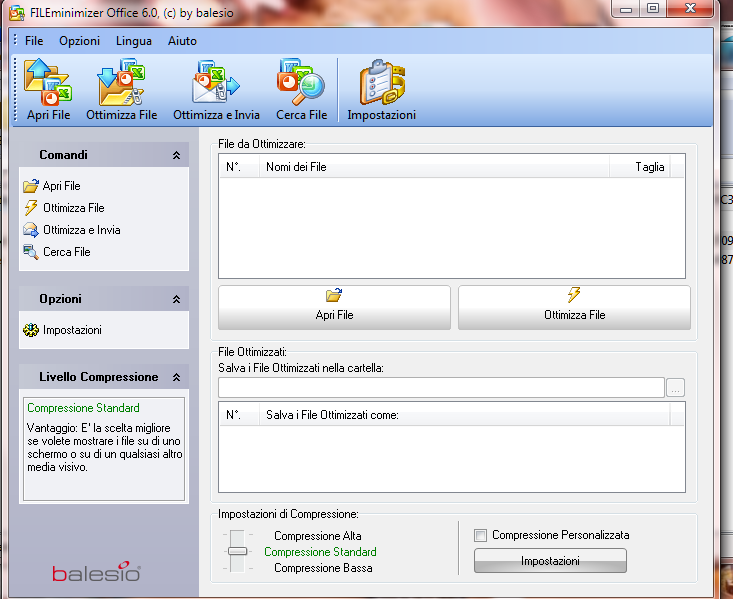The height and width of the screenshot is (599, 733).
Task: Click the compression level slider handle
Action: 237,551
